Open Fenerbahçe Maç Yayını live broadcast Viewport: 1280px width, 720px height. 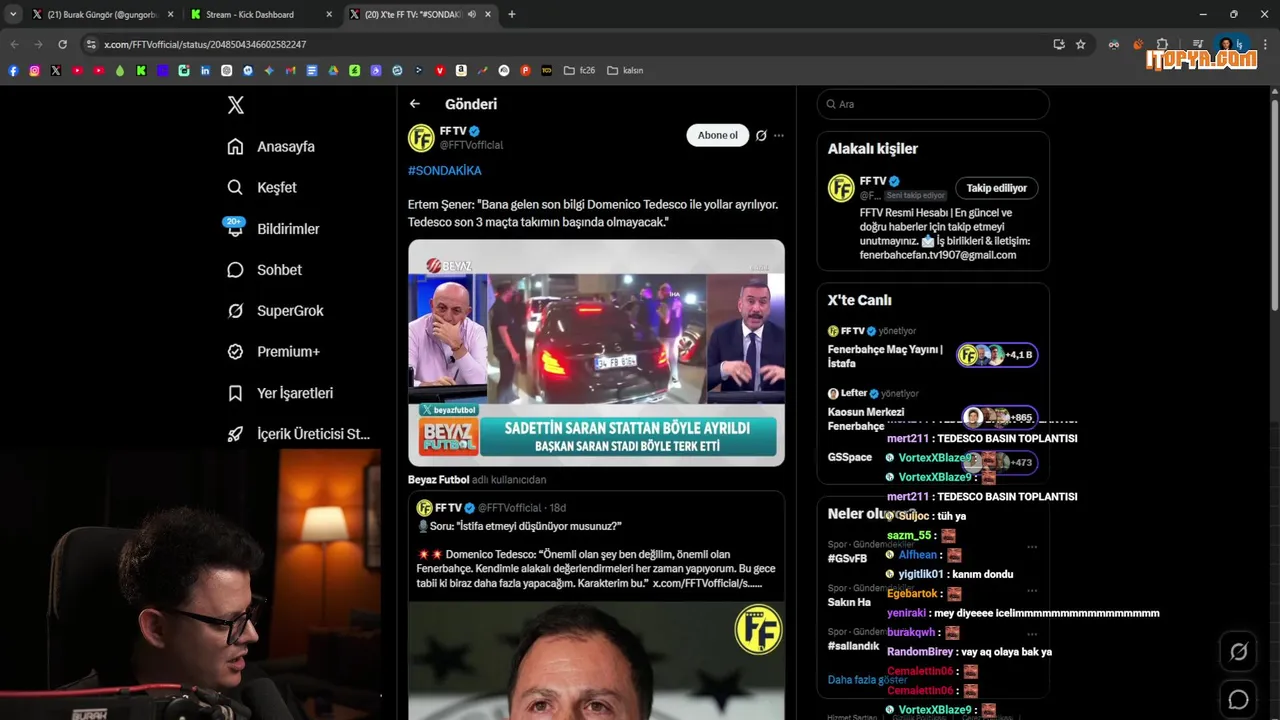885,356
